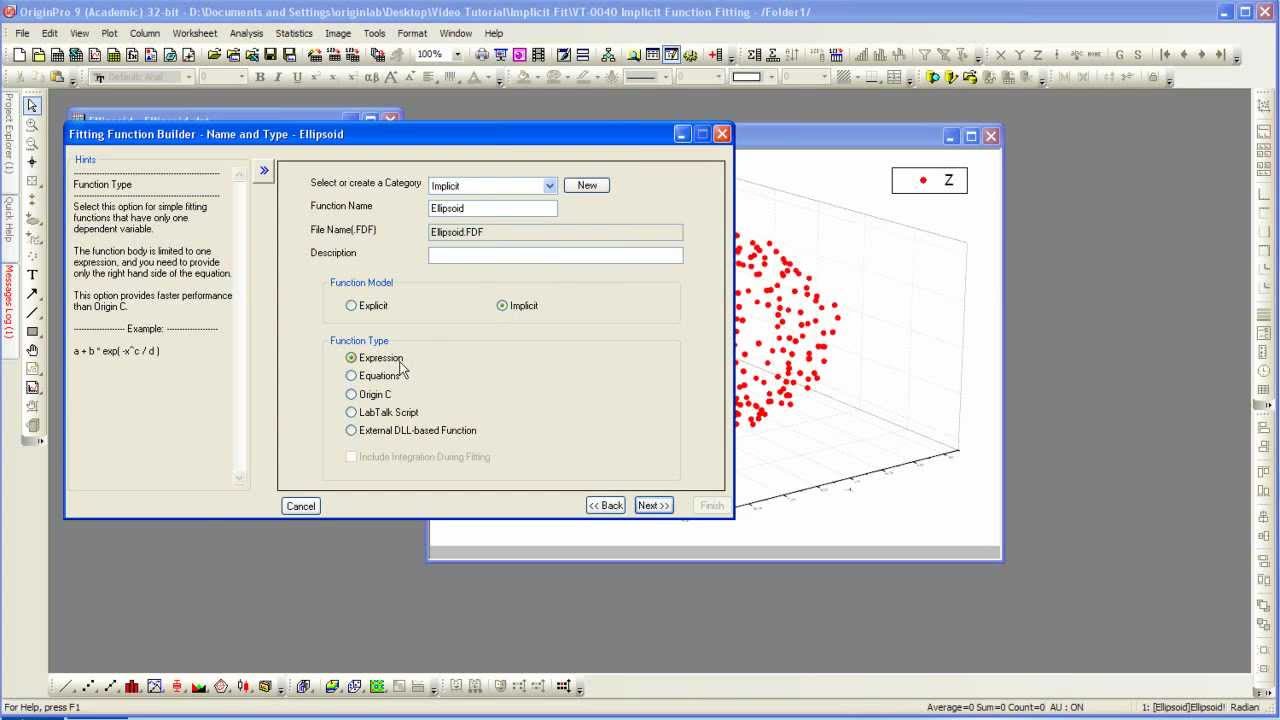Viewport: 1280px width, 720px height.
Task: Click the New Project toolbar icon
Action: (x=19, y=55)
